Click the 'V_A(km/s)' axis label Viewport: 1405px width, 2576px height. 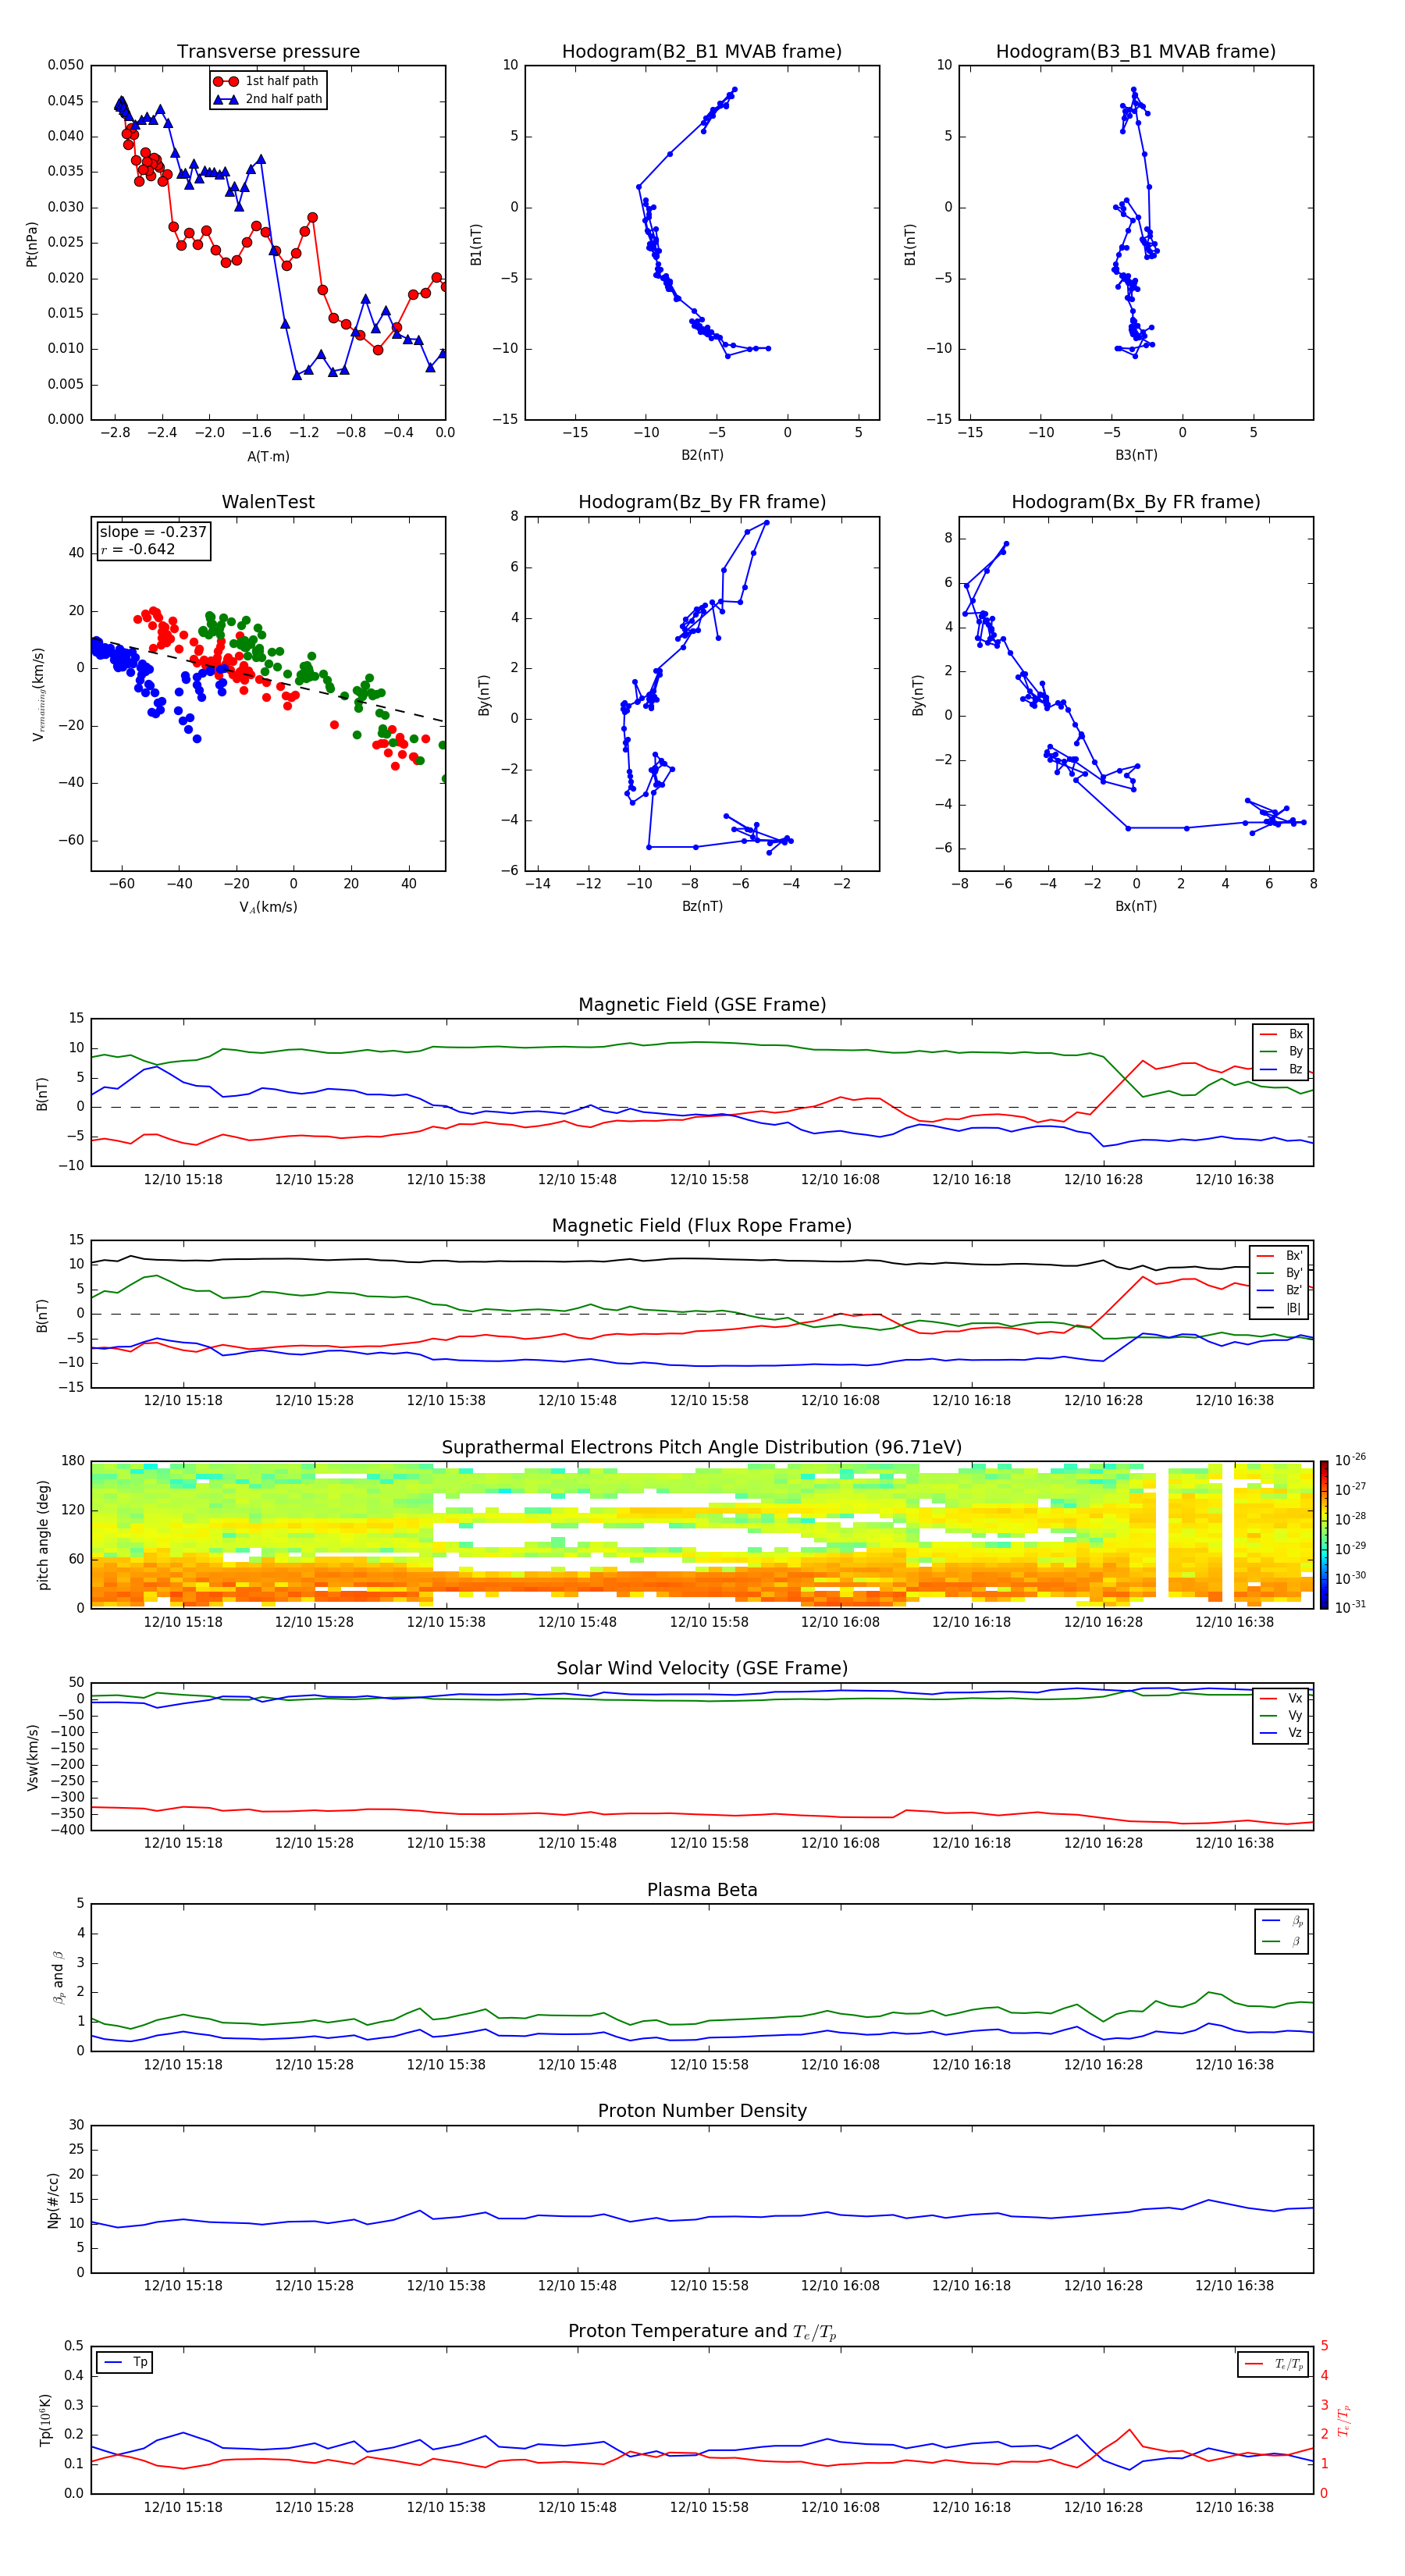(268, 908)
